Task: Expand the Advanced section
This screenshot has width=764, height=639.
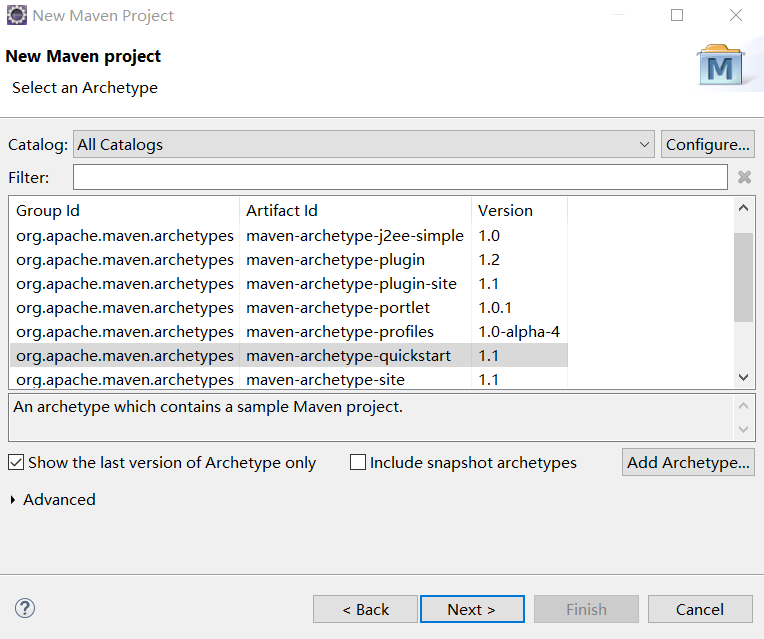Action: [x=13, y=500]
